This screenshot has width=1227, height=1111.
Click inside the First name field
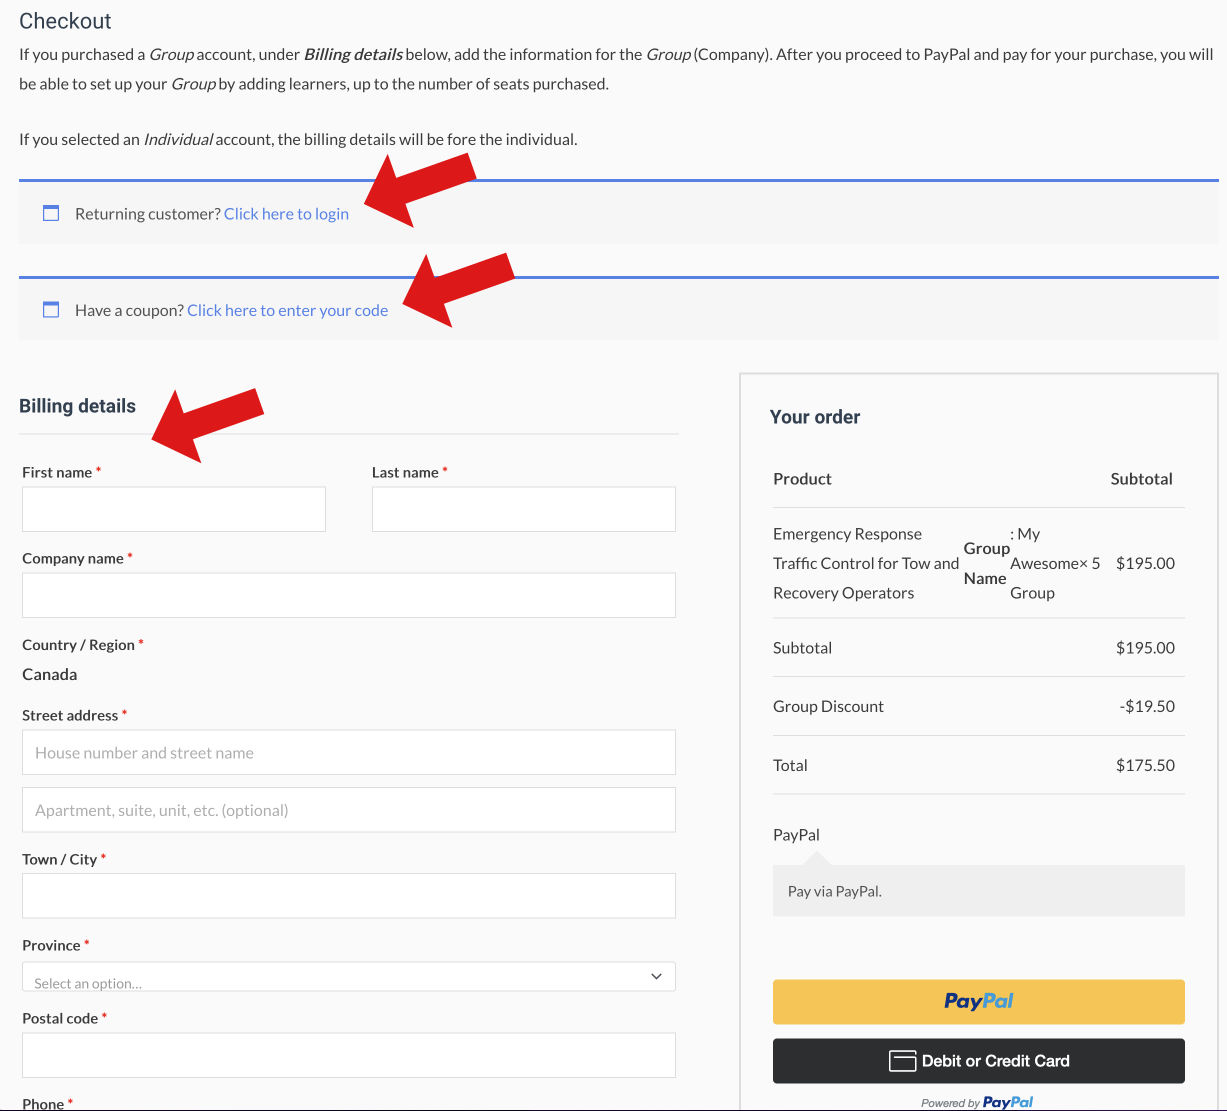173,508
